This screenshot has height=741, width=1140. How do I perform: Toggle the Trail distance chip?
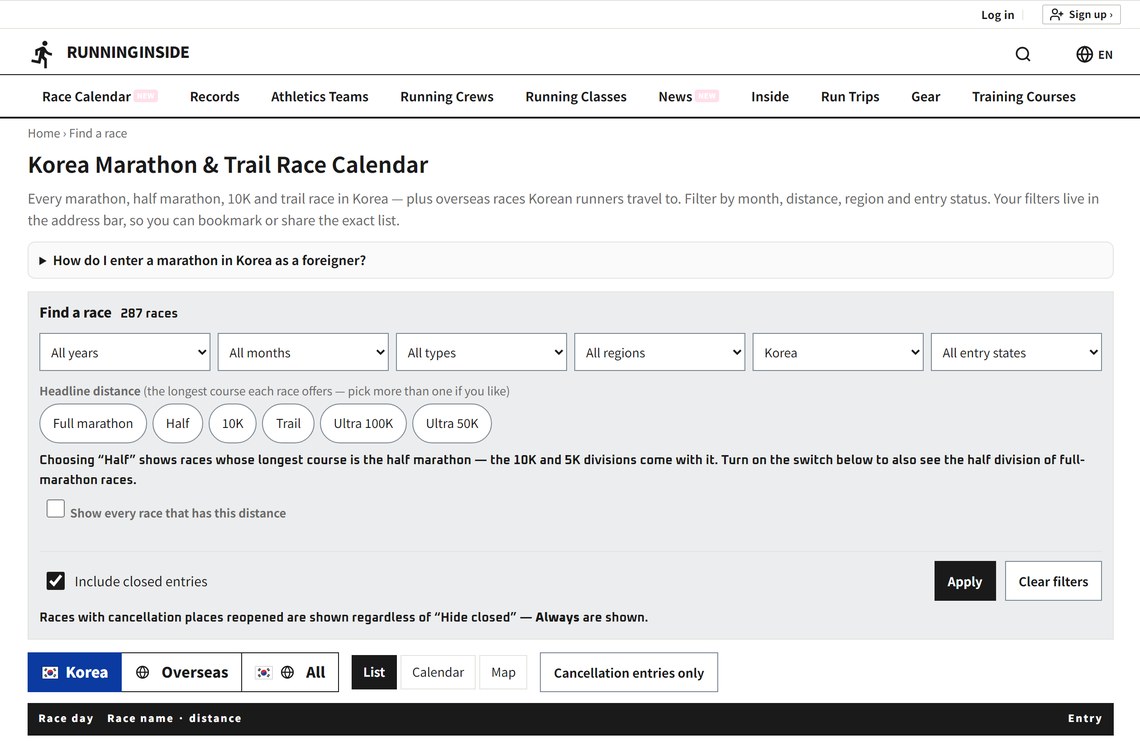288,423
